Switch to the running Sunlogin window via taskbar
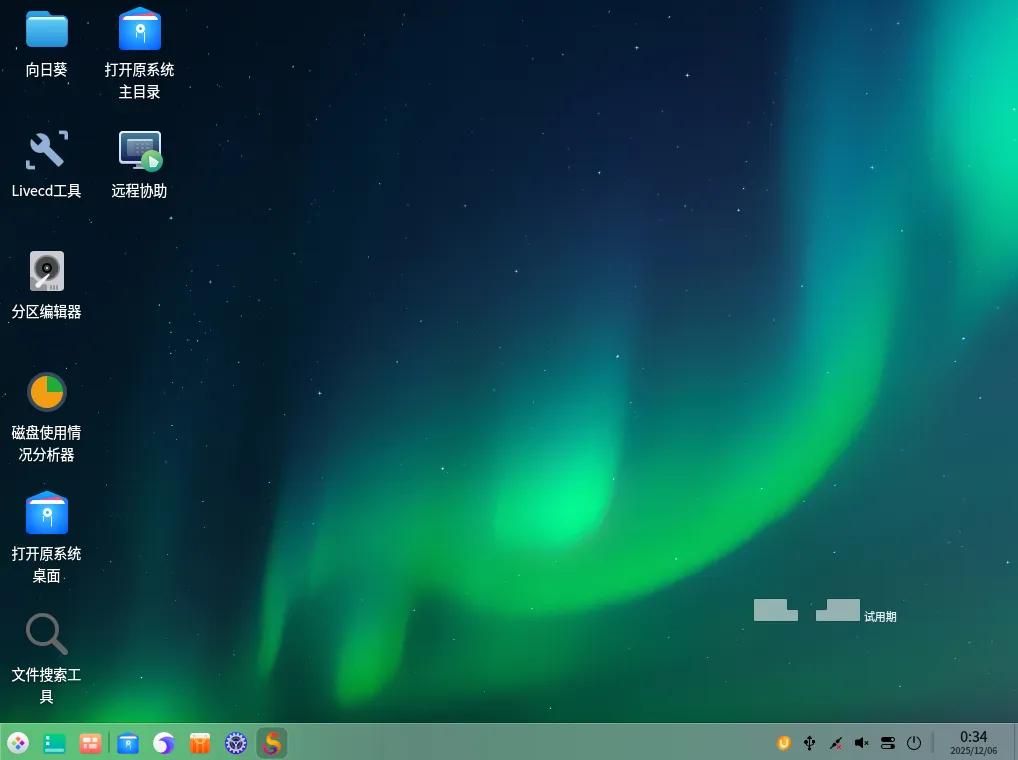1018x760 pixels. (271, 743)
